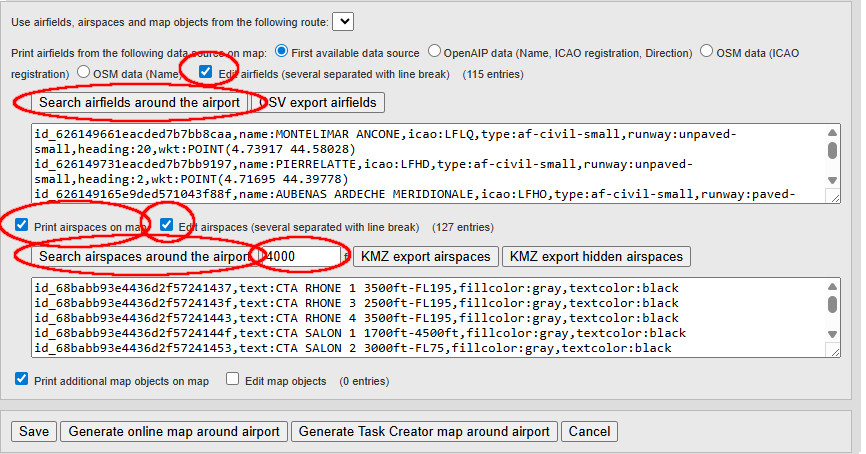The height and width of the screenshot is (454, 866).
Task: Toggle Edit airspaces checkbox
Action: 166,225
